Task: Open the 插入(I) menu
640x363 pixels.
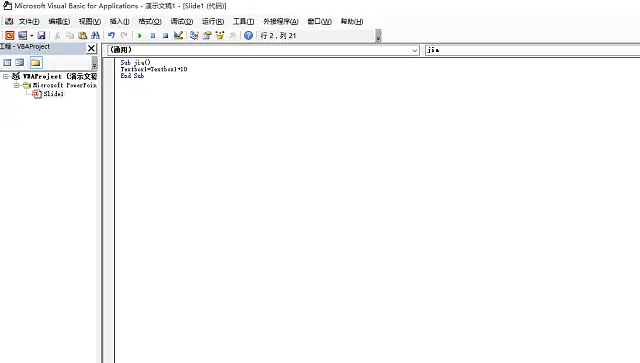Action: (119, 21)
